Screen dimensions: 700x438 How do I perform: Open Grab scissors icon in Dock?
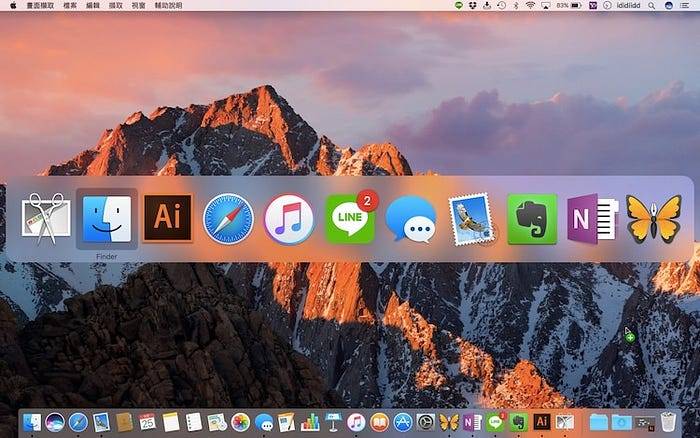tap(565, 422)
